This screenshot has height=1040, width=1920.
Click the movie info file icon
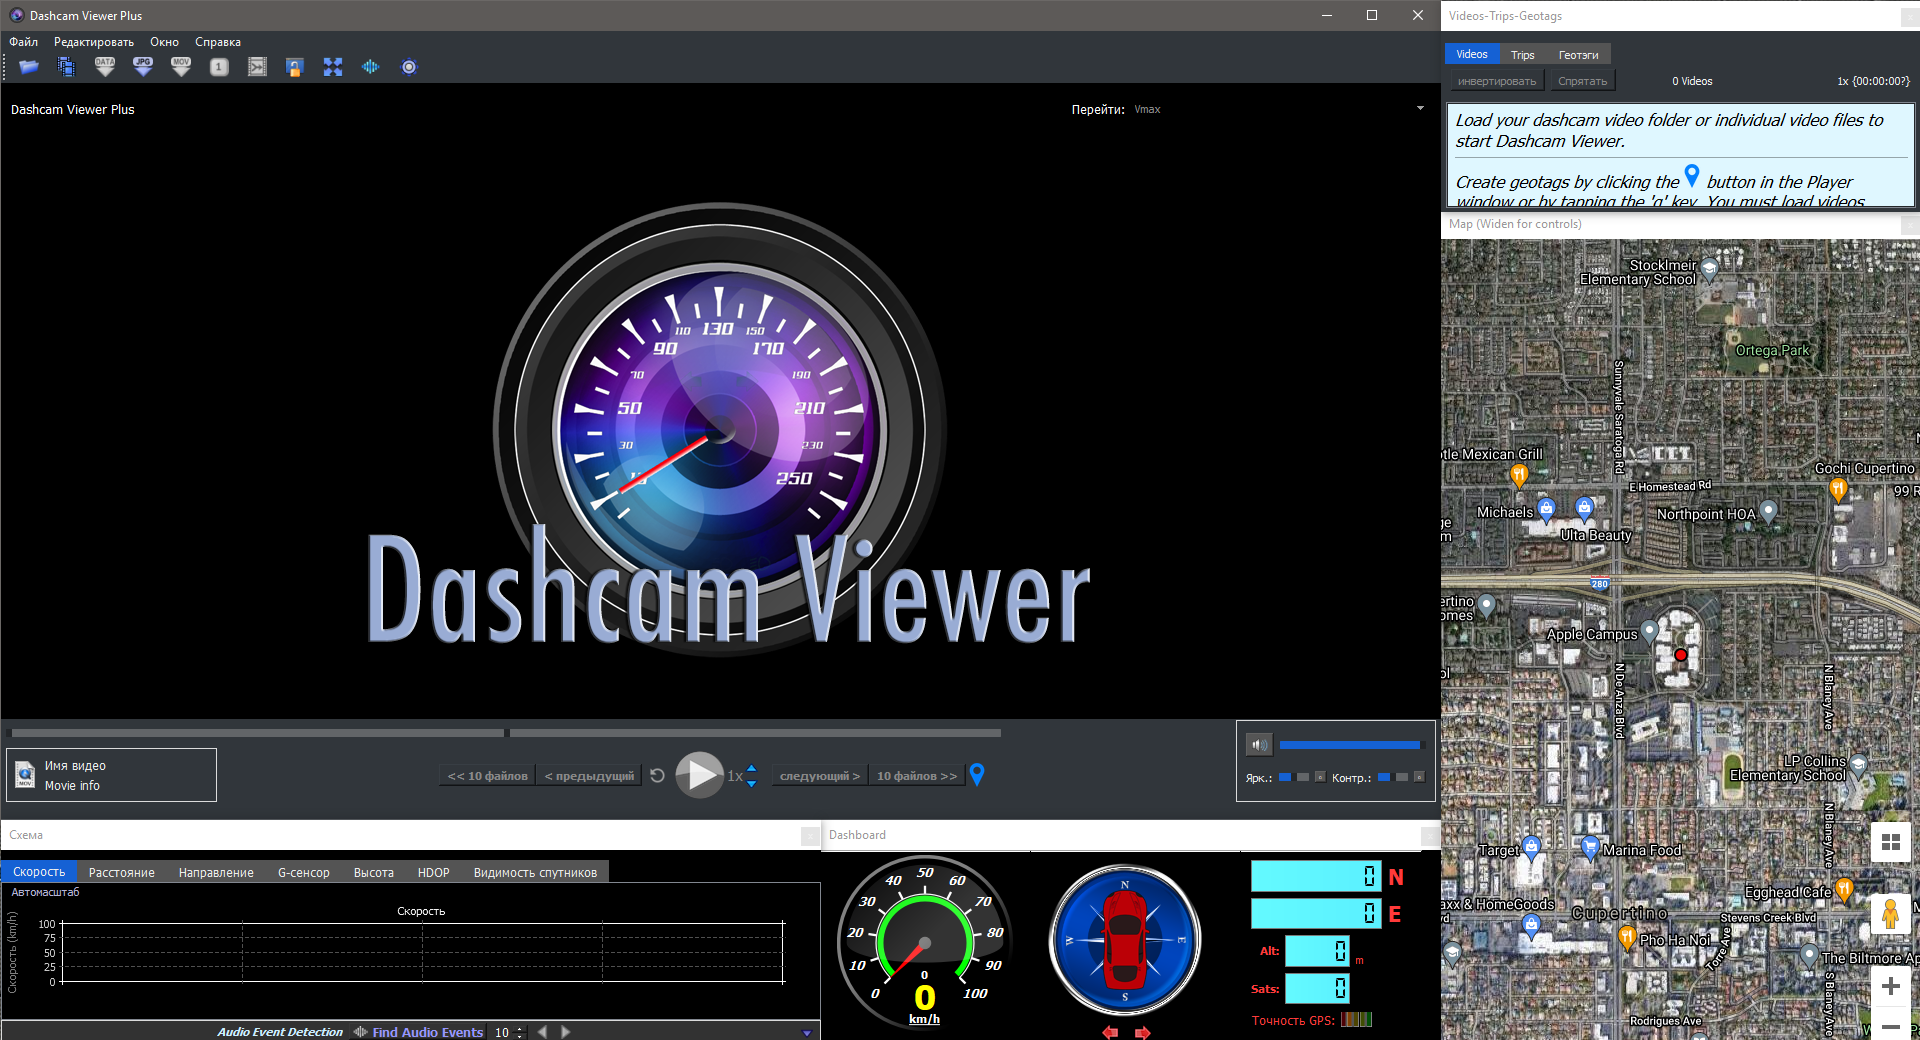coord(25,775)
